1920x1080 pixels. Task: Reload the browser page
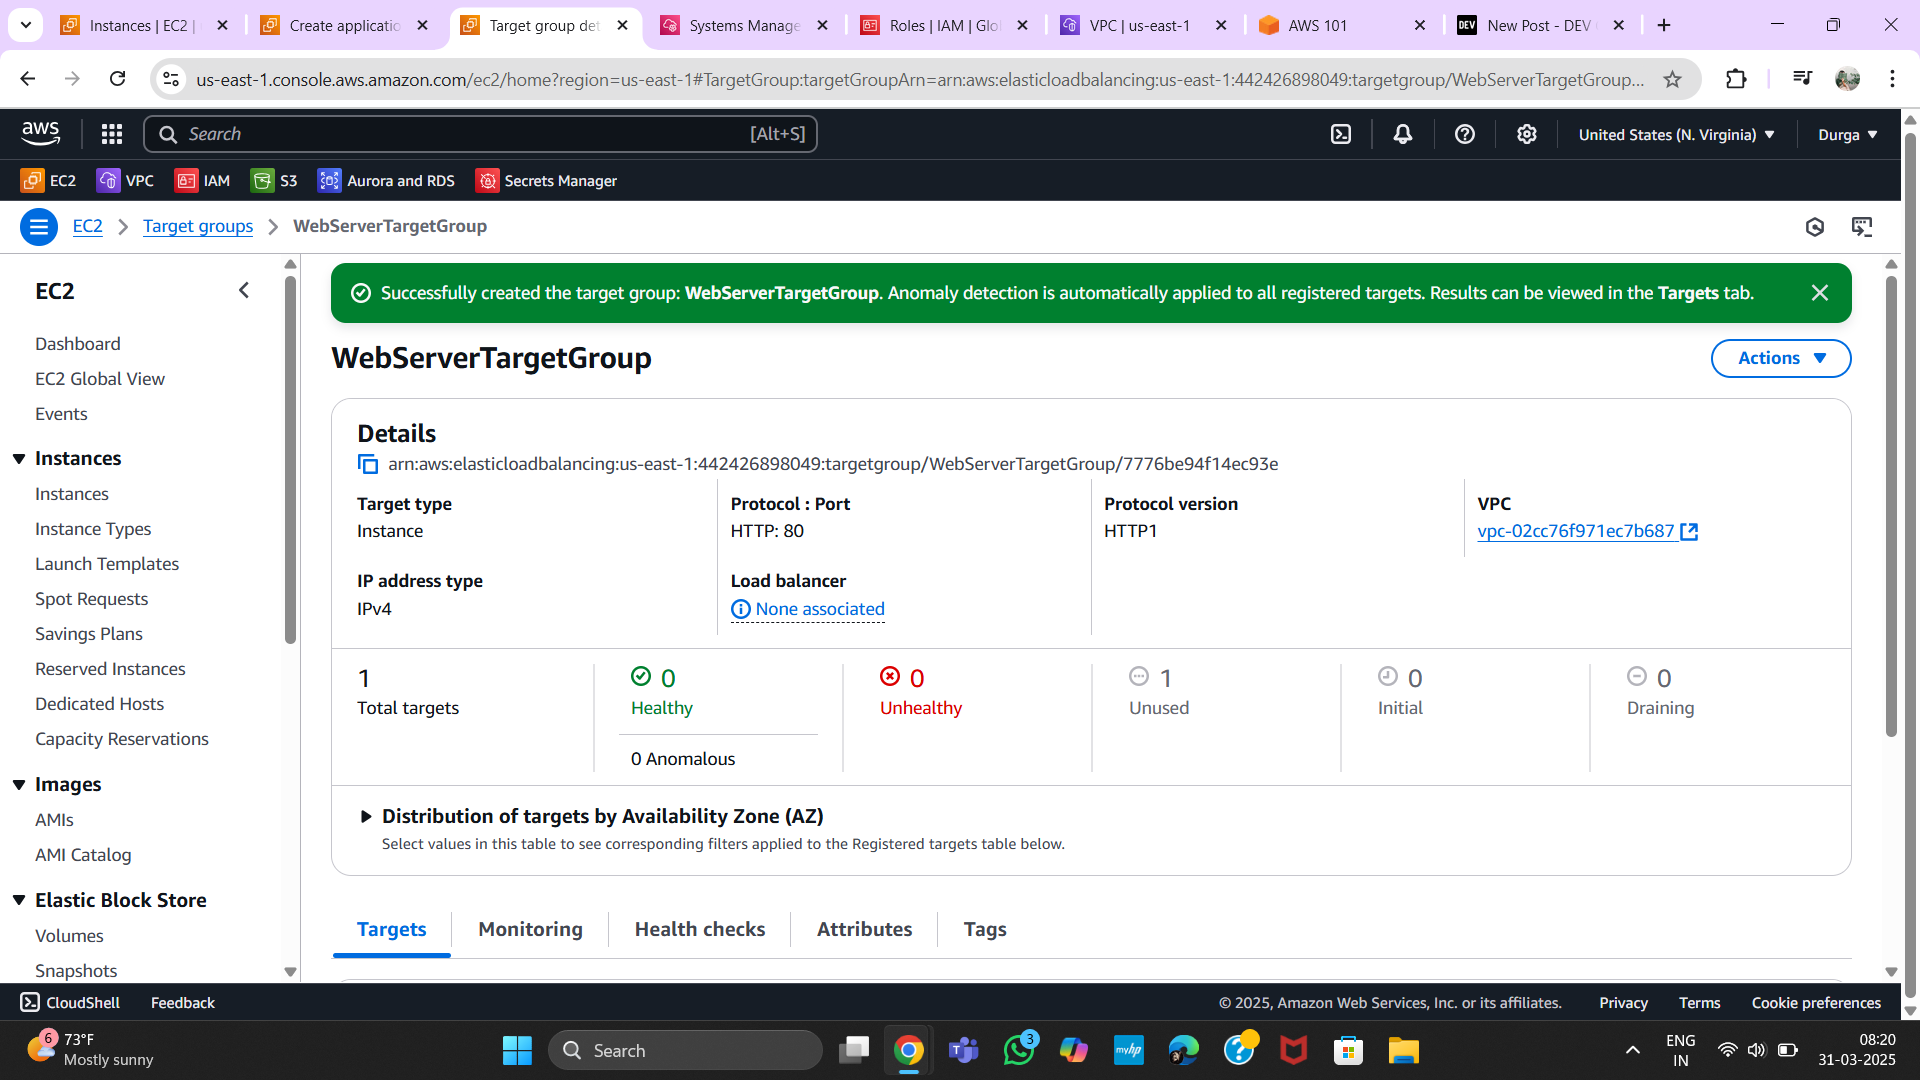[x=117, y=79]
